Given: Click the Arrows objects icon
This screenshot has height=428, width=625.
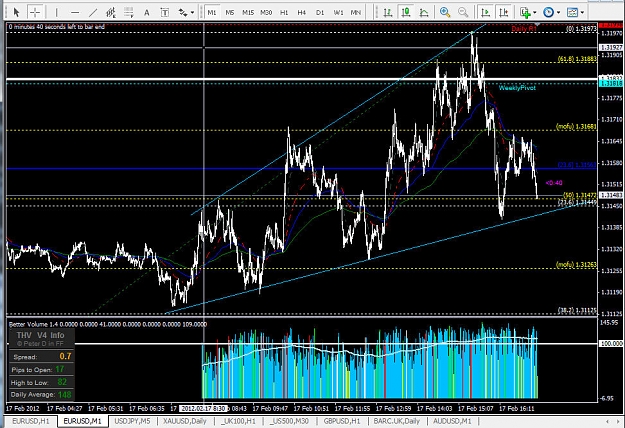Looking at the screenshot, I should click(183, 13).
